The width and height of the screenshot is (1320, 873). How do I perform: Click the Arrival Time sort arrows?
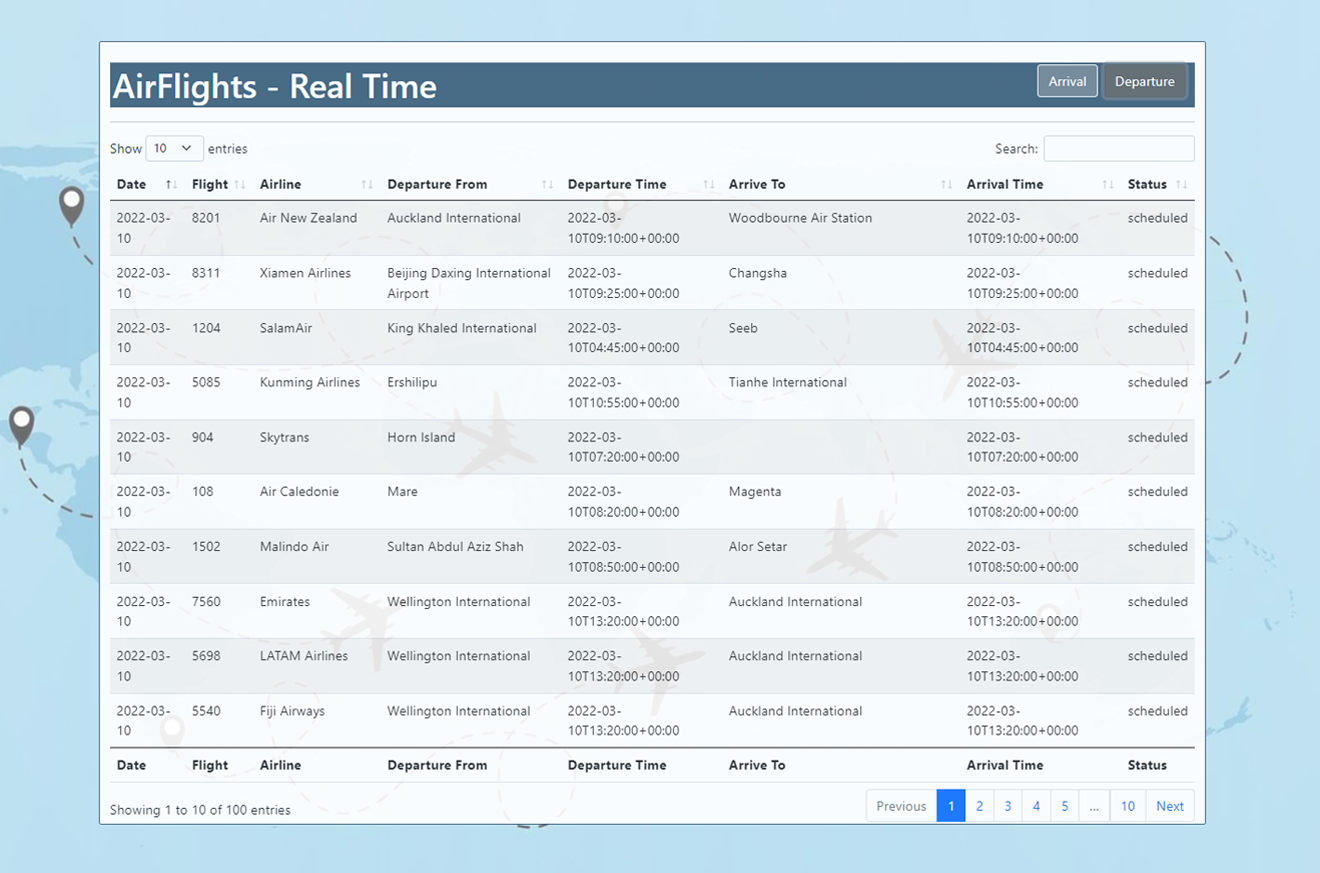tap(1107, 185)
